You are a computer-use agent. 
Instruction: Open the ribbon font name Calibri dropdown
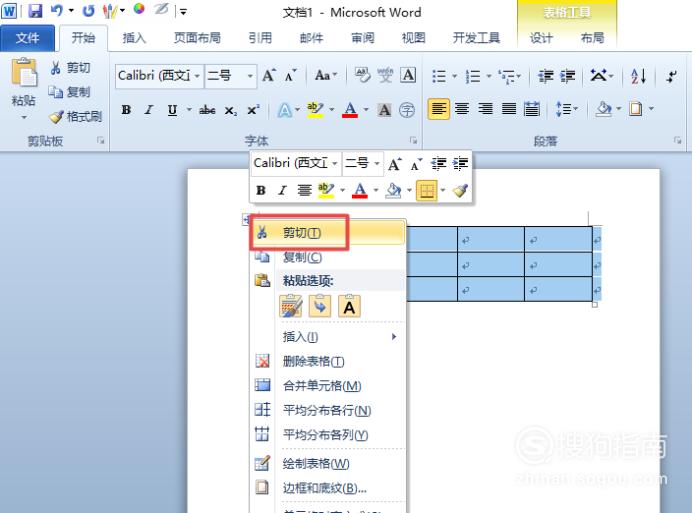click(197, 76)
